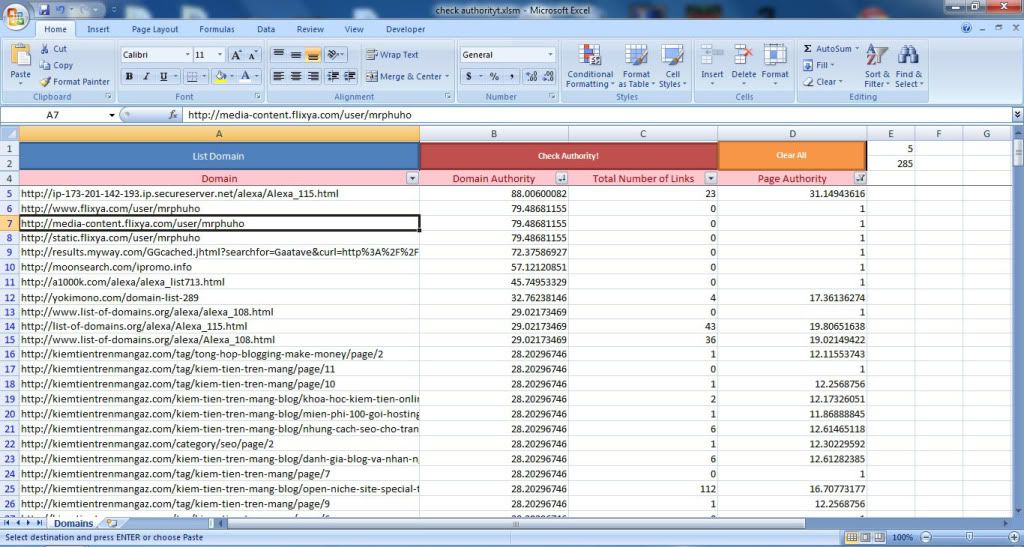Toggle Underline formatting
The height and width of the screenshot is (547, 1024).
[163, 76]
